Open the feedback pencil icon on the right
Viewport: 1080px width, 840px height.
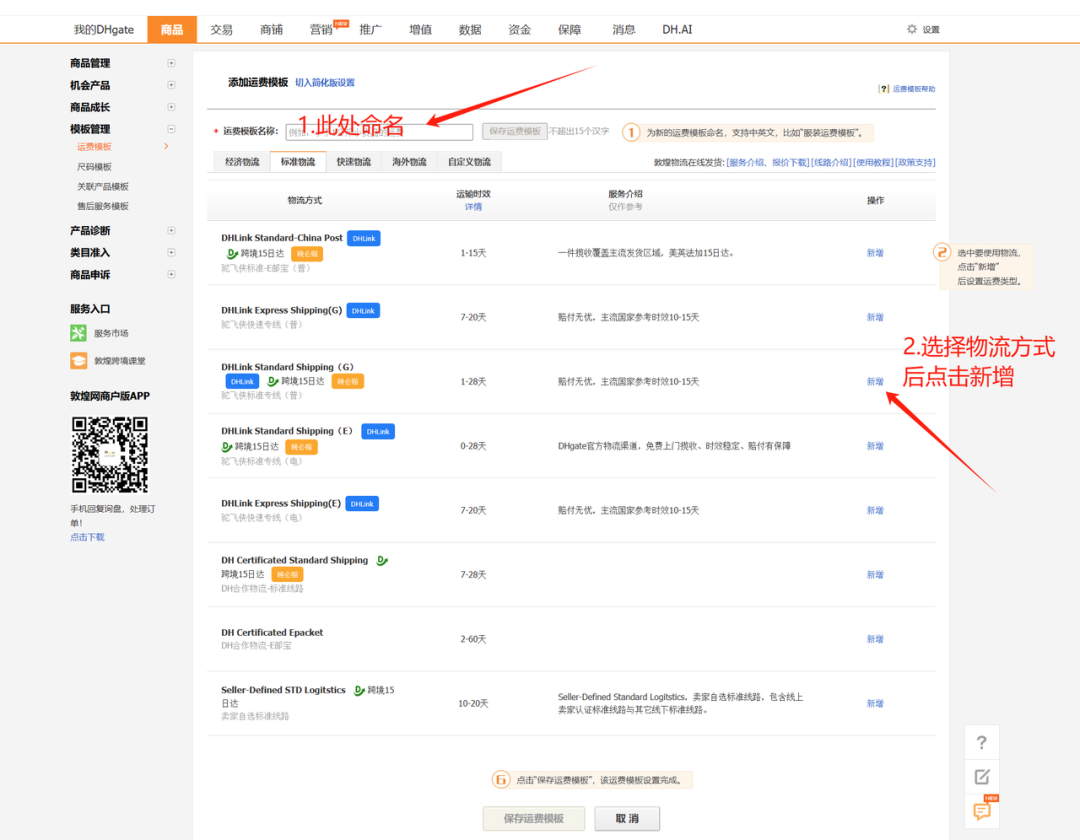tap(981, 776)
